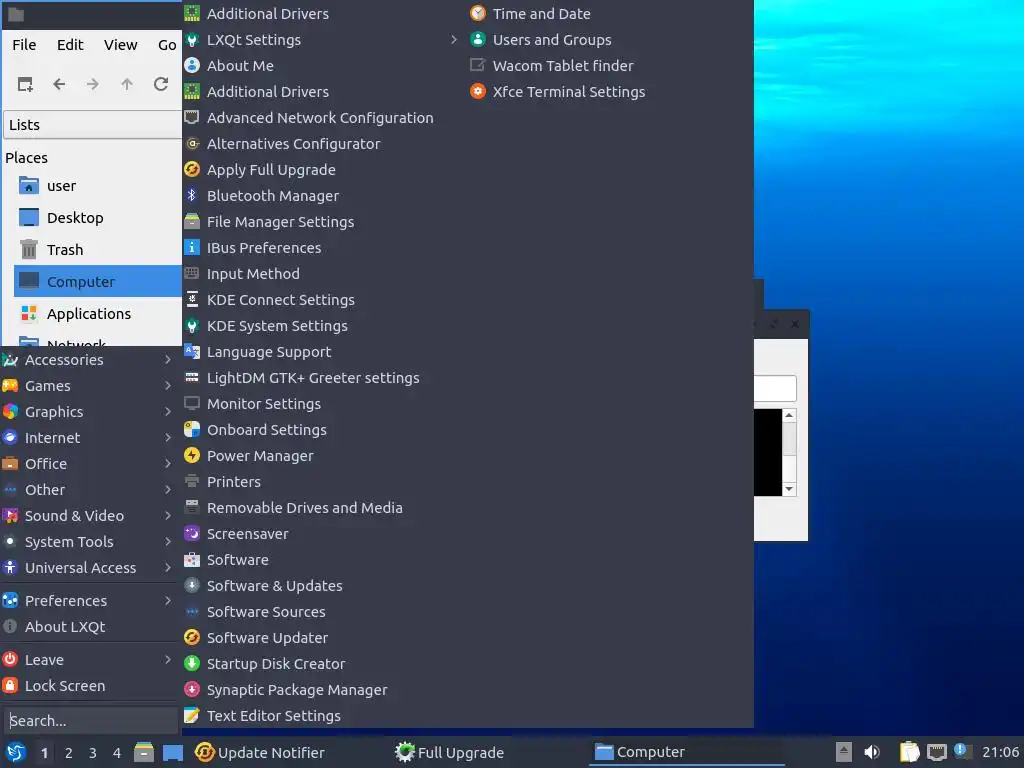Image resolution: width=1024 pixels, height=768 pixels.
Task: Expand the Games category
Action: coord(89,385)
